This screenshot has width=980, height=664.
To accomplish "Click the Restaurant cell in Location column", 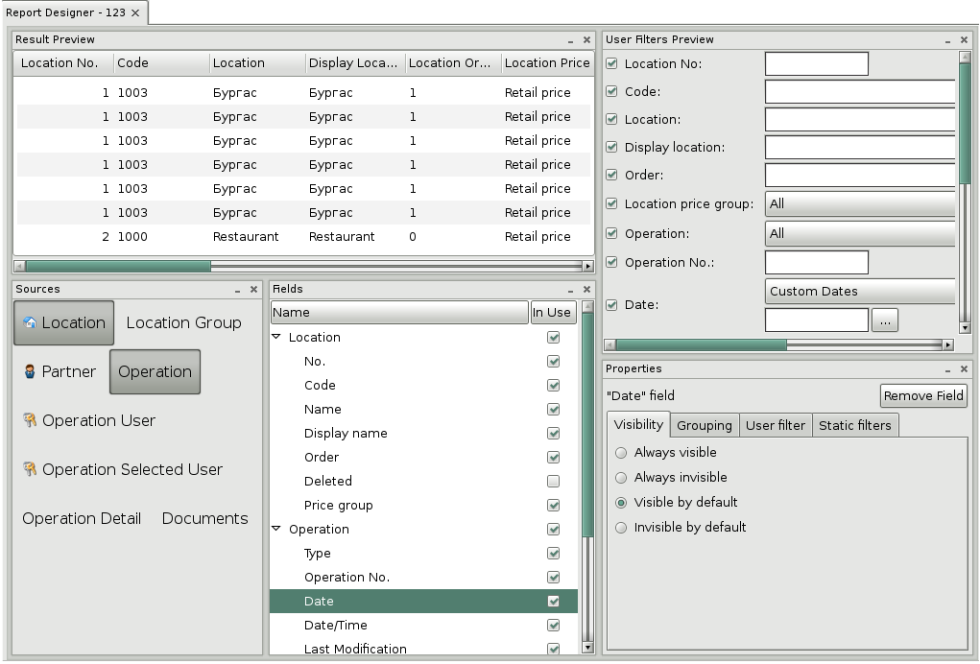I will (x=246, y=237).
